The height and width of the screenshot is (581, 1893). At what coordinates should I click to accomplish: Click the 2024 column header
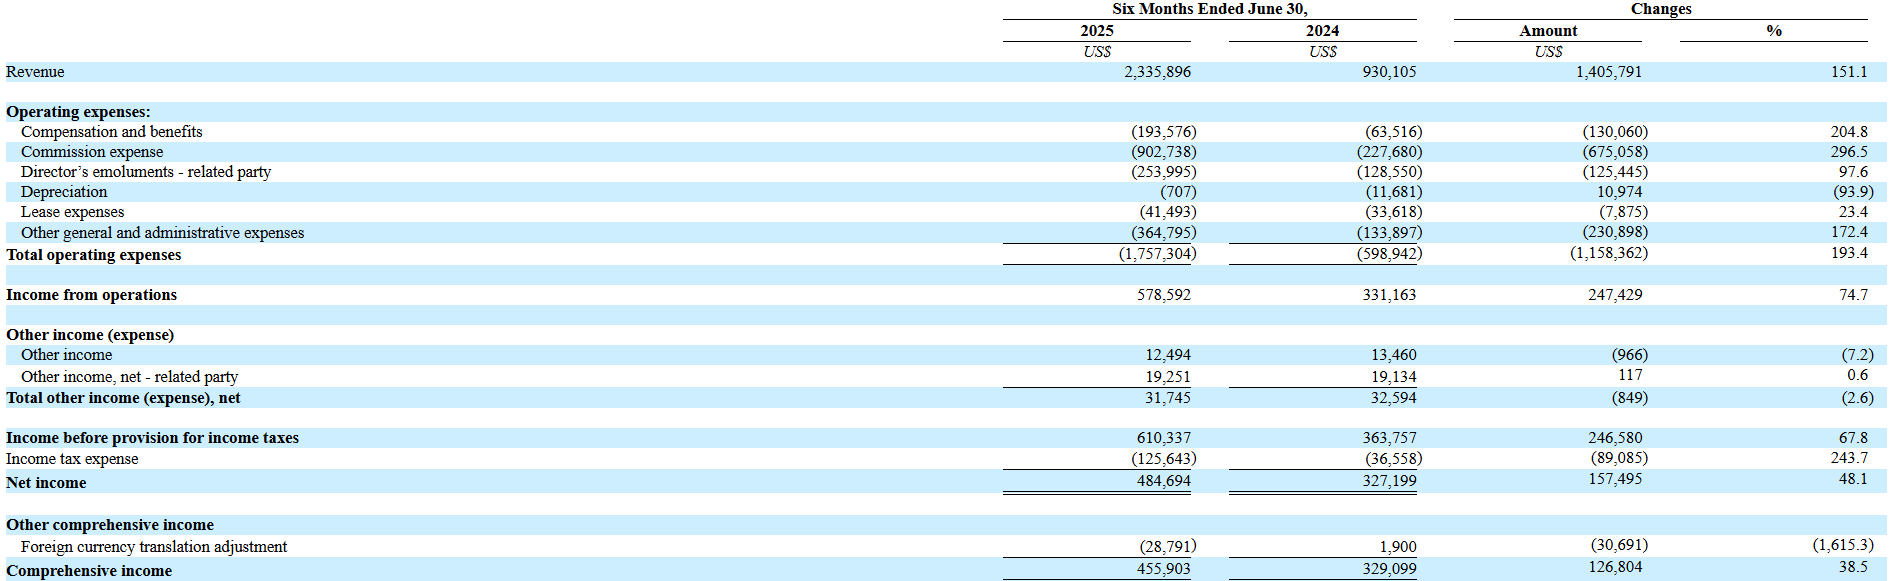coord(1322,31)
